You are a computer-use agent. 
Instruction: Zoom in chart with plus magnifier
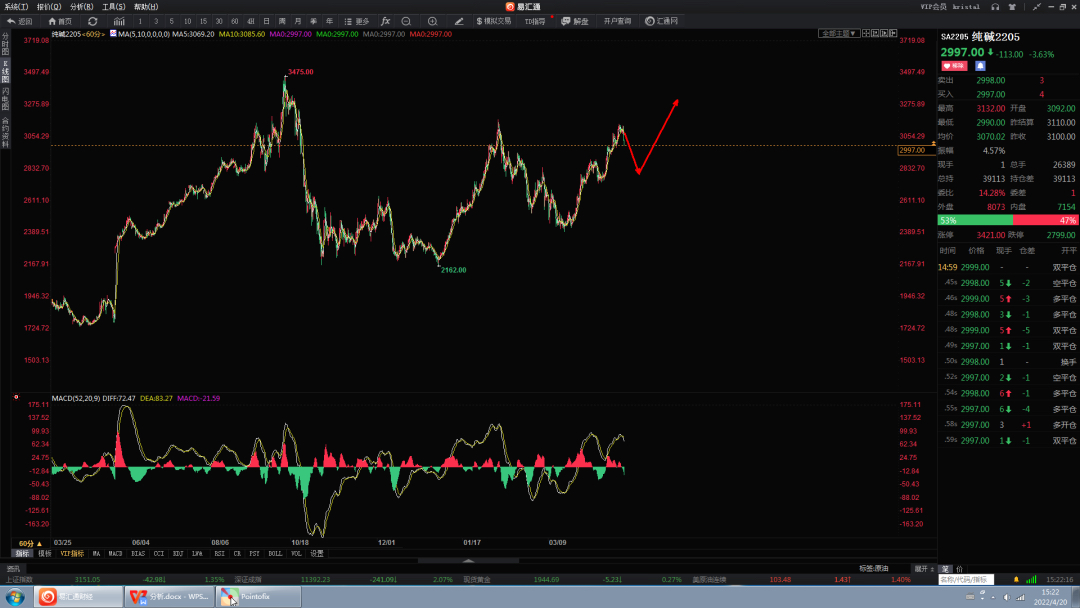pyautogui.click(x=433, y=21)
